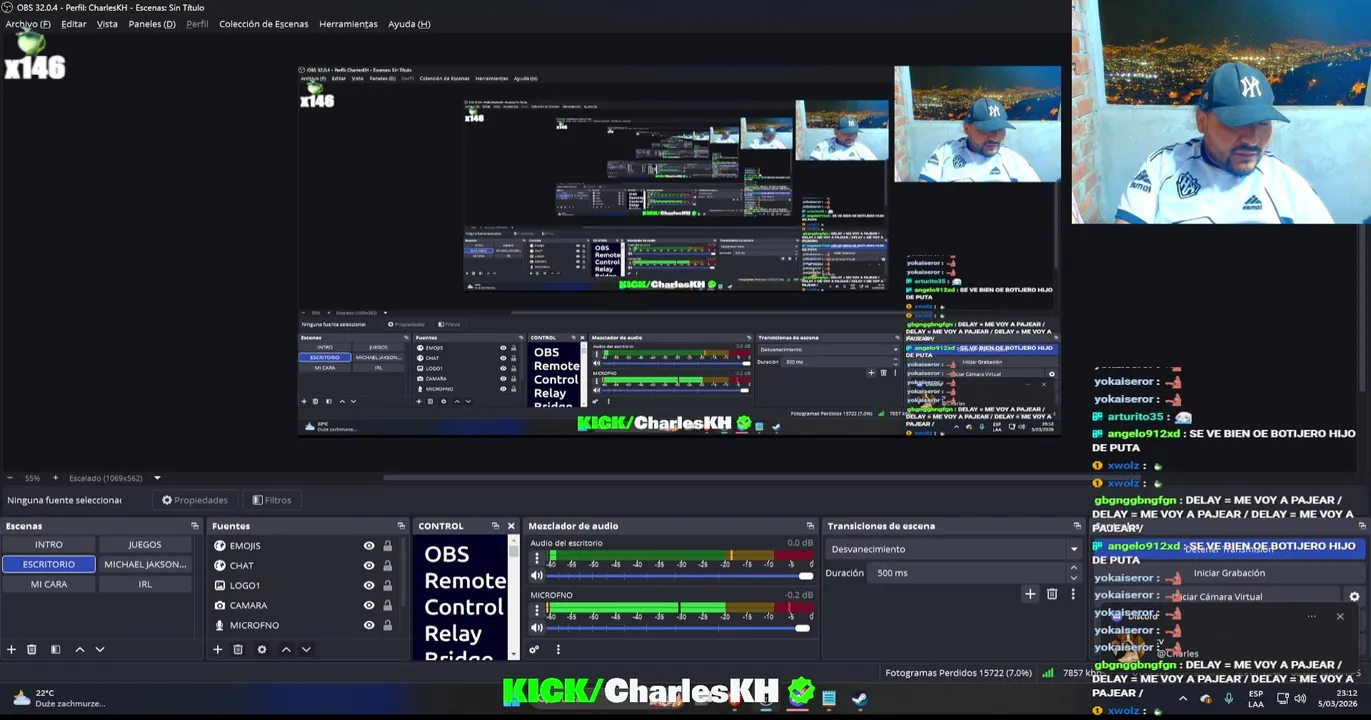Click the CONTROL panel vertical scrollbar
Screen dimensions: 1371x720
[x=514, y=598]
